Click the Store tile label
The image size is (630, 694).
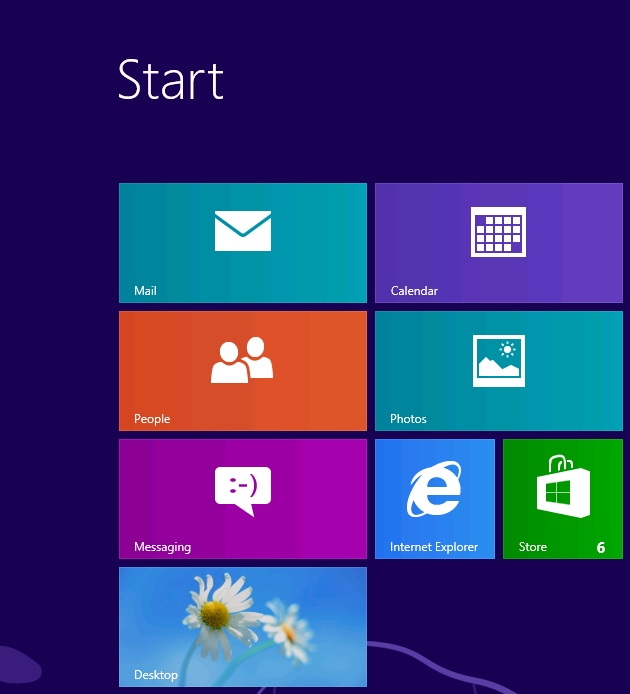pos(533,547)
